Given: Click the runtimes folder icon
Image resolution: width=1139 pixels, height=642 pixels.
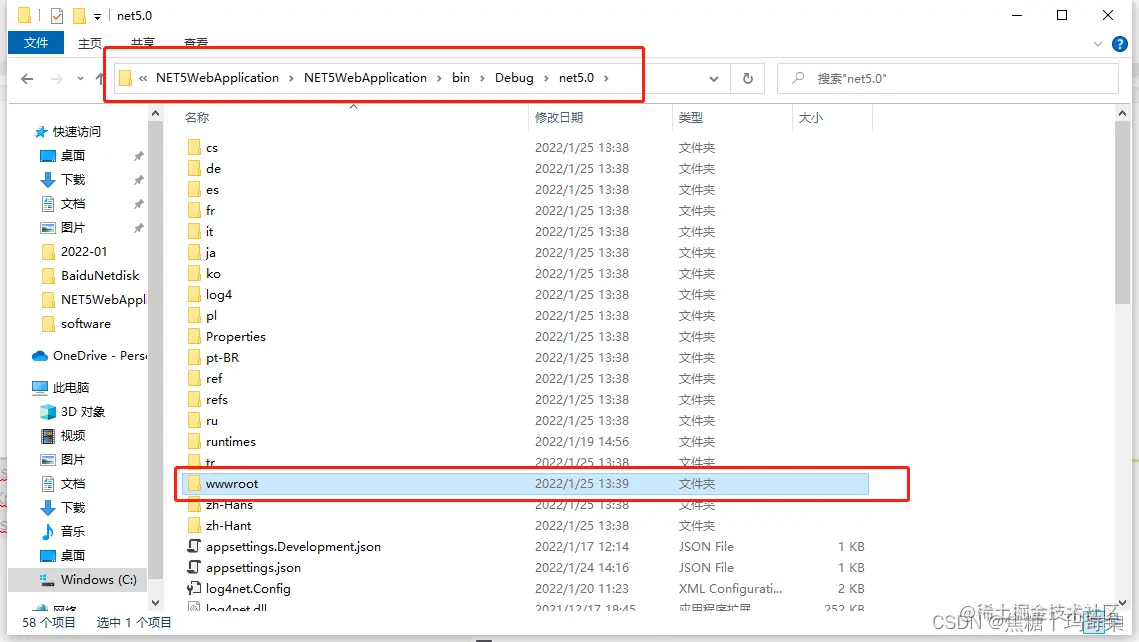Looking at the screenshot, I should pos(194,442).
